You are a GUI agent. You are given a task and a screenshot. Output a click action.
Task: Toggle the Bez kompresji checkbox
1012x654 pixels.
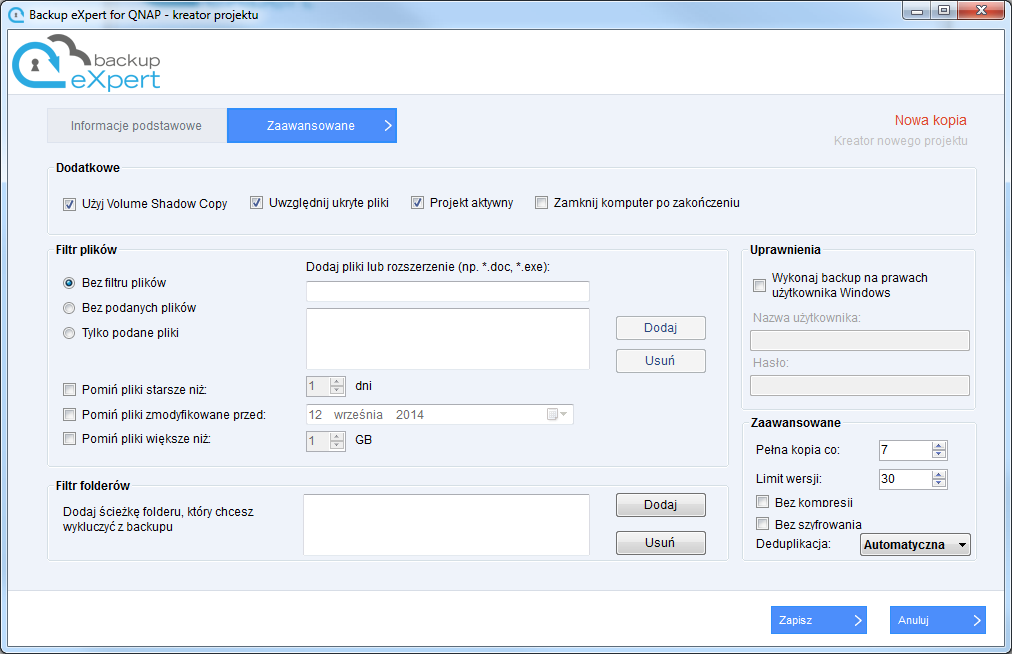(763, 502)
